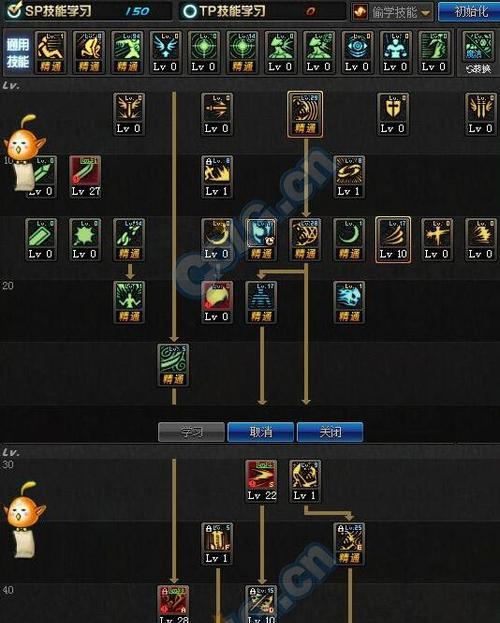Select the green crosshair general skill marked 精通

pos(242,52)
